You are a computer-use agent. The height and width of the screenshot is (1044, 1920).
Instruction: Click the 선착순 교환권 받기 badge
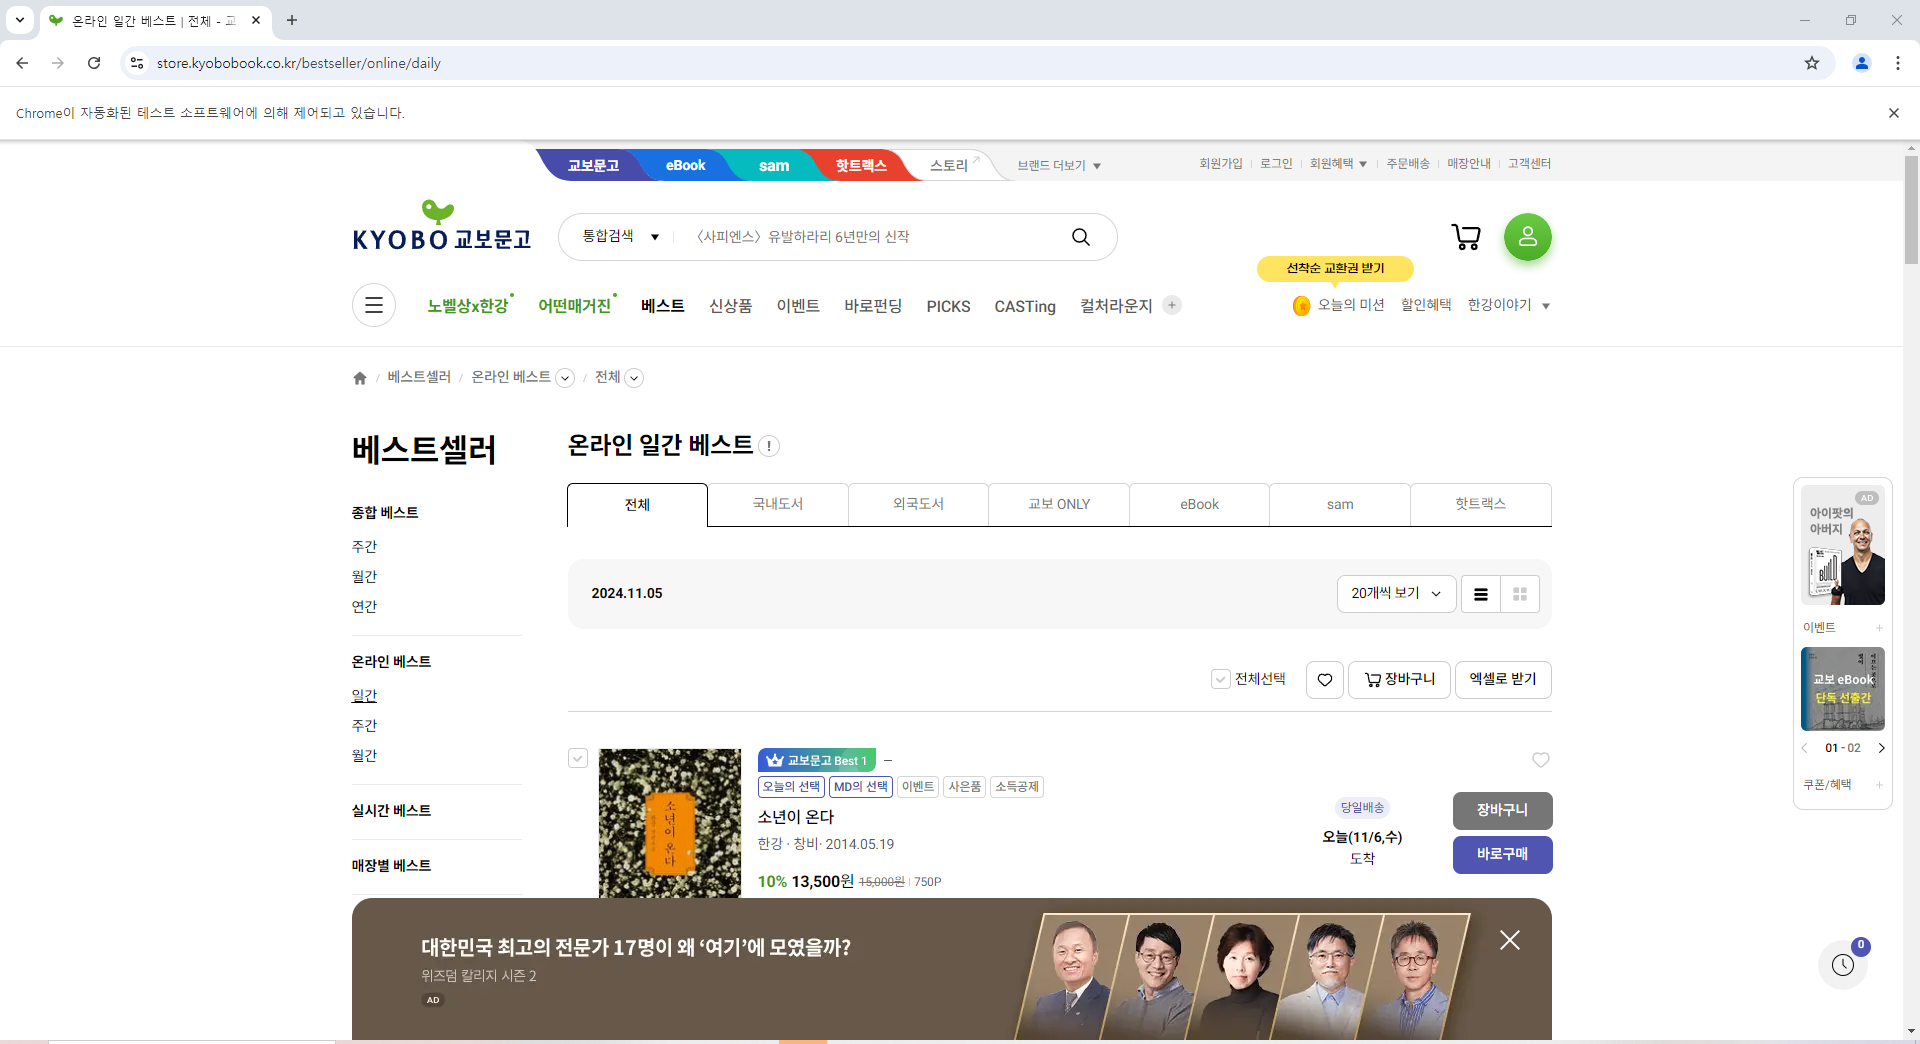(x=1335, y=268)
